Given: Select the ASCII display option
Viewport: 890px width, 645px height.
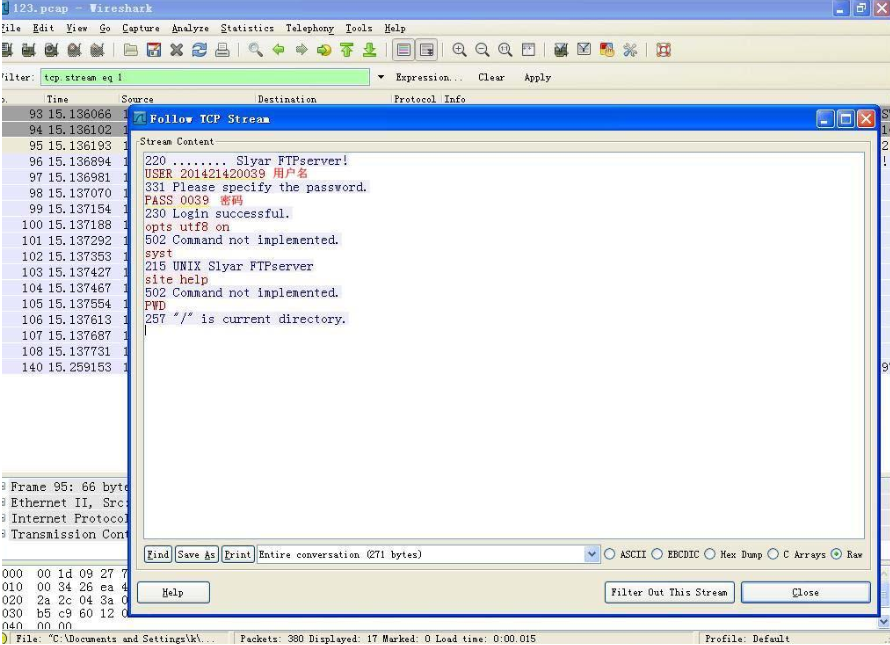Looking at the screenshot, I should [610, 554].
